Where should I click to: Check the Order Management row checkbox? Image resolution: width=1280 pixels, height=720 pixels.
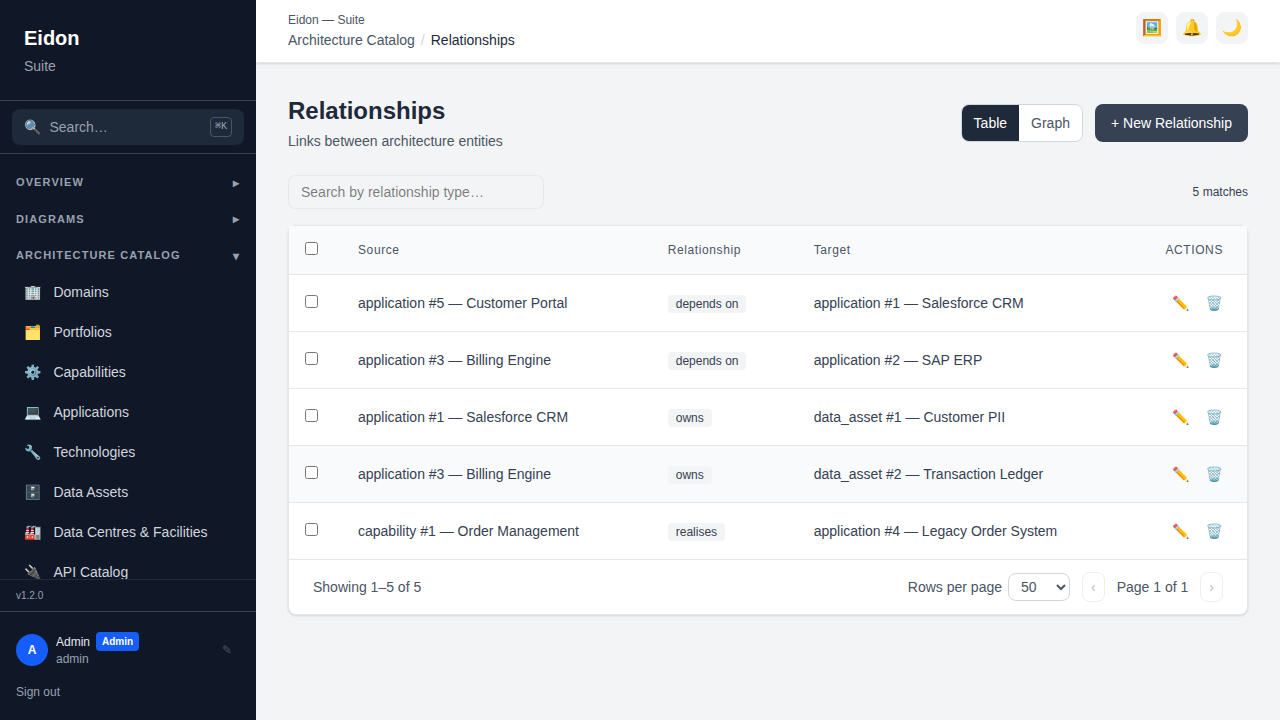click(x=311, y=529)
